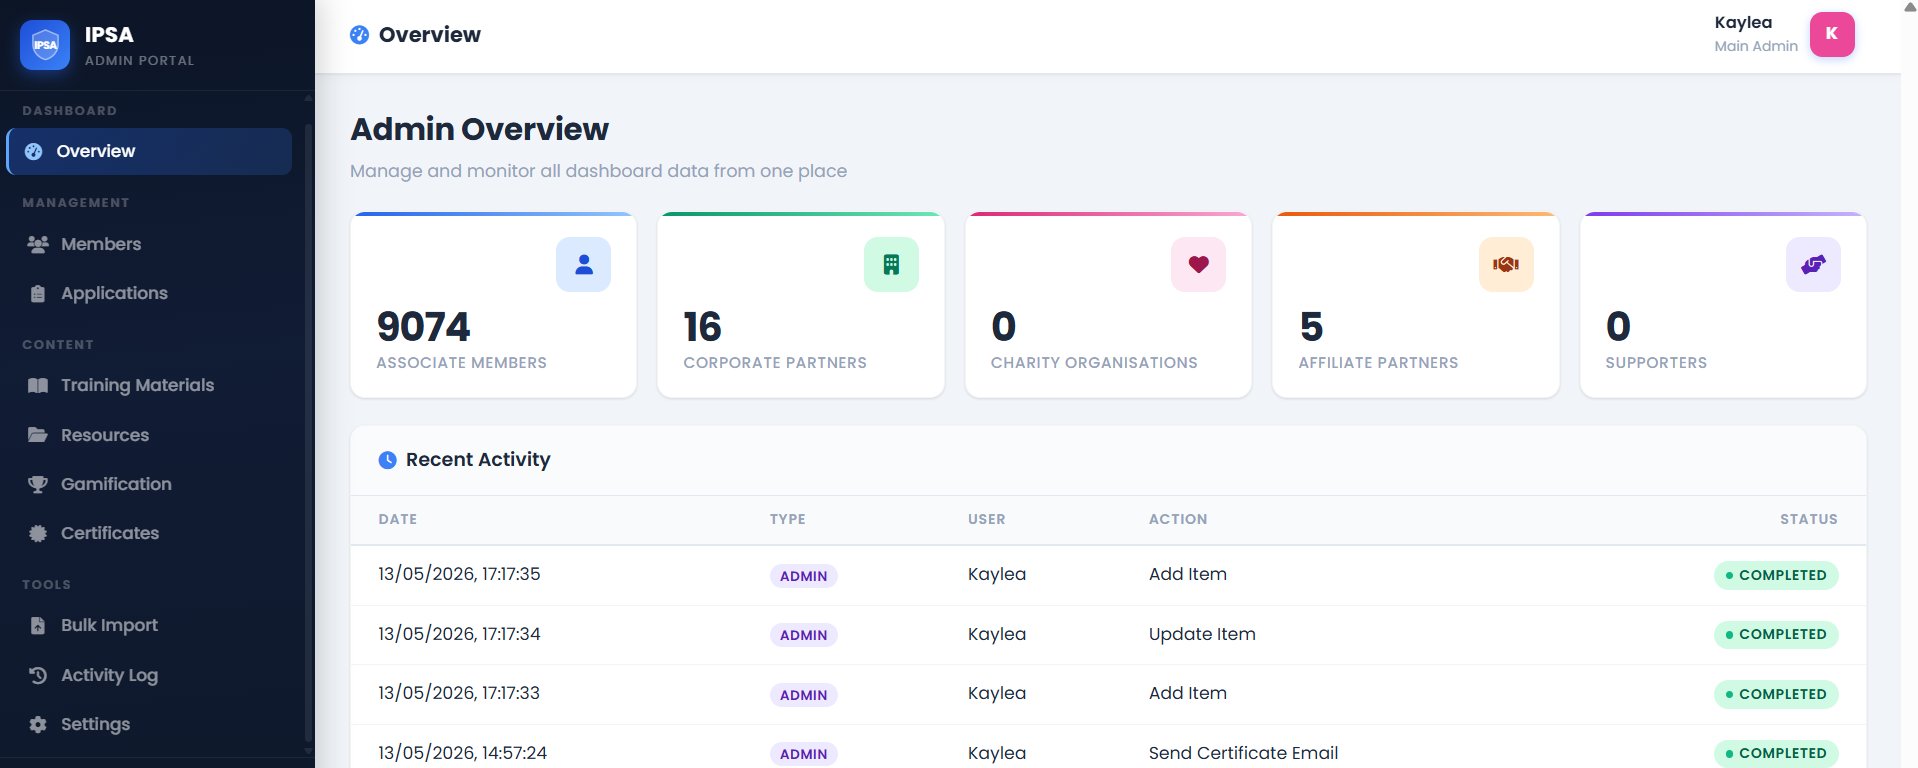Click the Supporters helping hands icon
The height and width of the screenshot is (768, 1918).
(x=1813, y=264)
